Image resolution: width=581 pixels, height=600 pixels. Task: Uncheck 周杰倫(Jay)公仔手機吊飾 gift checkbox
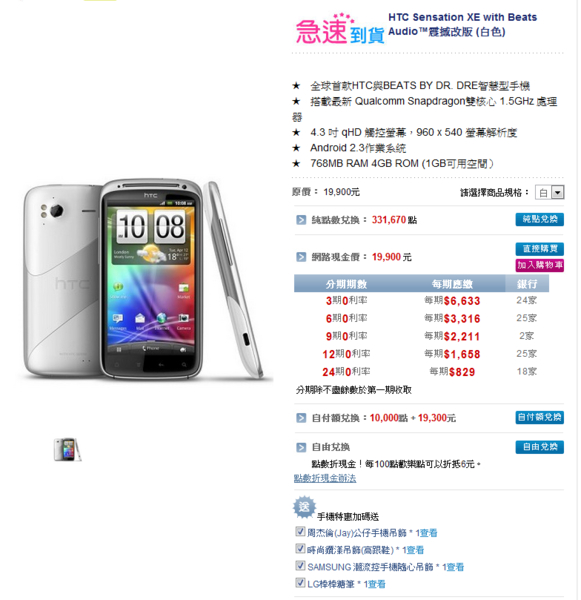click(300, 532)
